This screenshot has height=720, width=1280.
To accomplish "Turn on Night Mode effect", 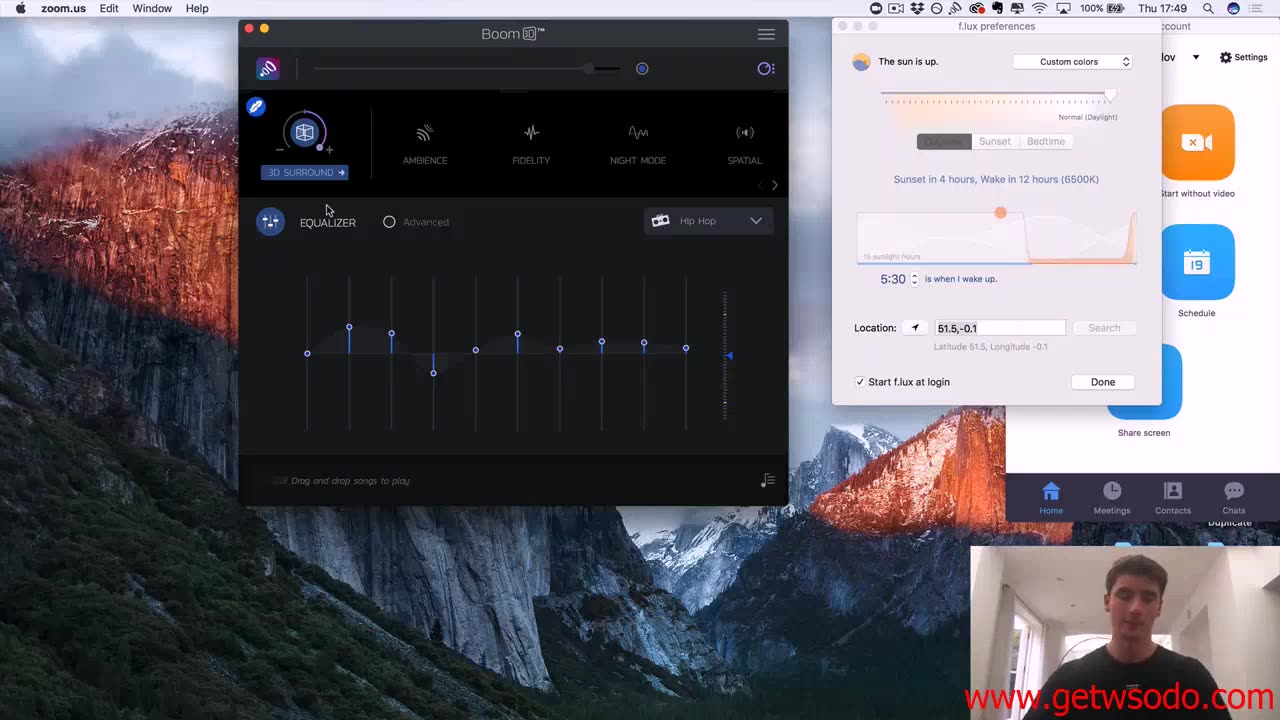I will click(x=638, y=143).
